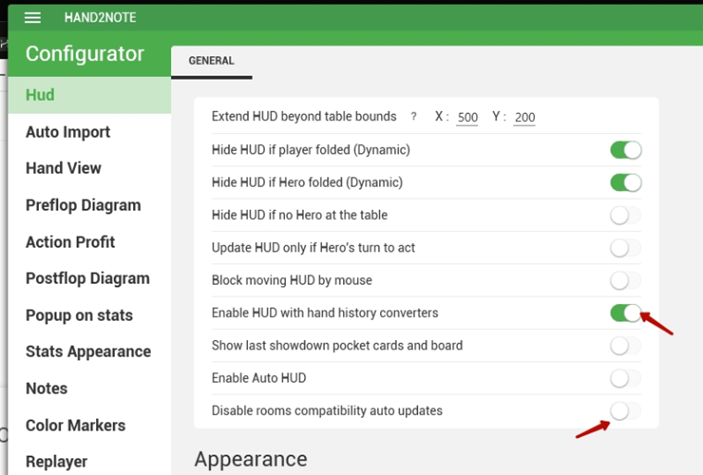Toggle Hide HUD if Hero folded

coord(625,183)
